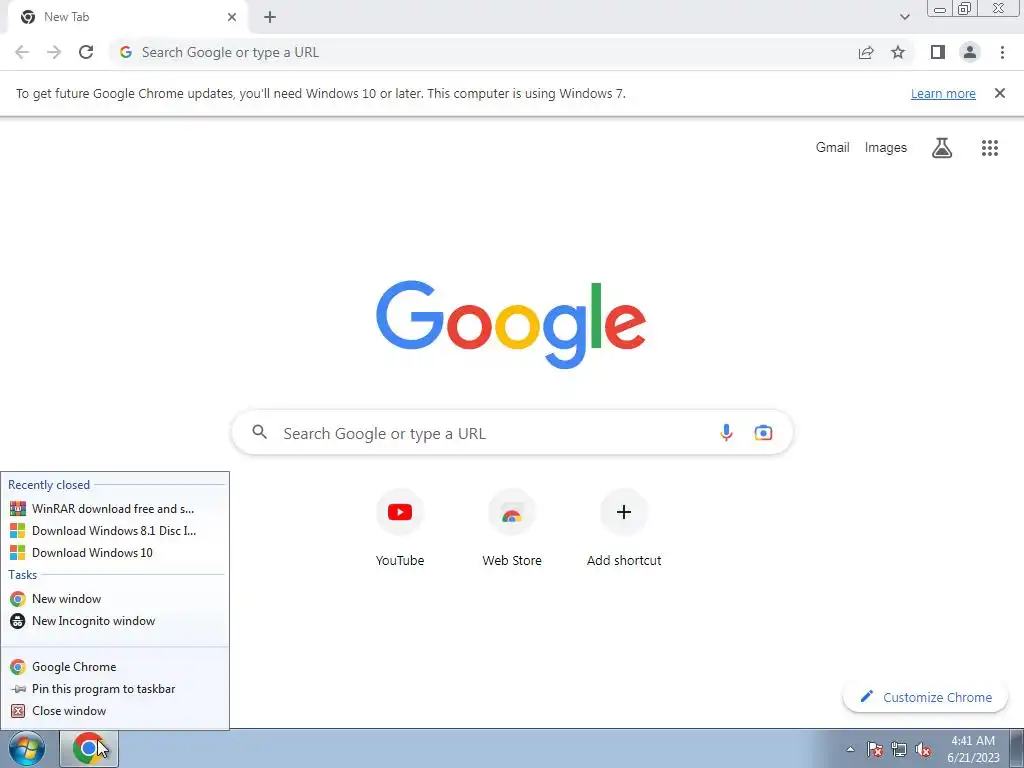Pin this program to taskbar

tap(115, 689)
